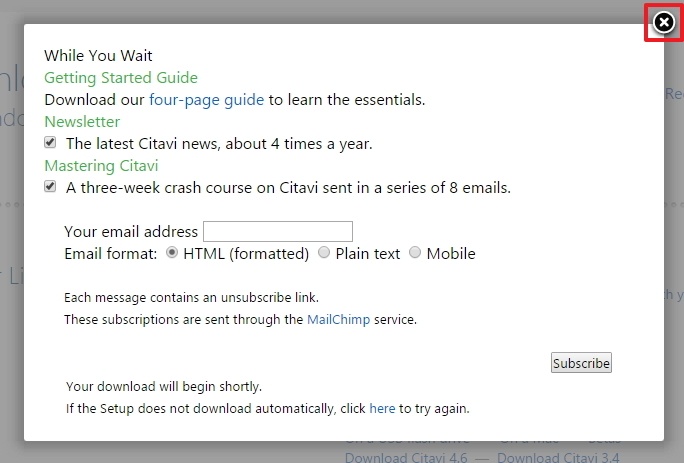
Task: Click the Getting Started Guide heading
Action: click(x=121, y=77)
